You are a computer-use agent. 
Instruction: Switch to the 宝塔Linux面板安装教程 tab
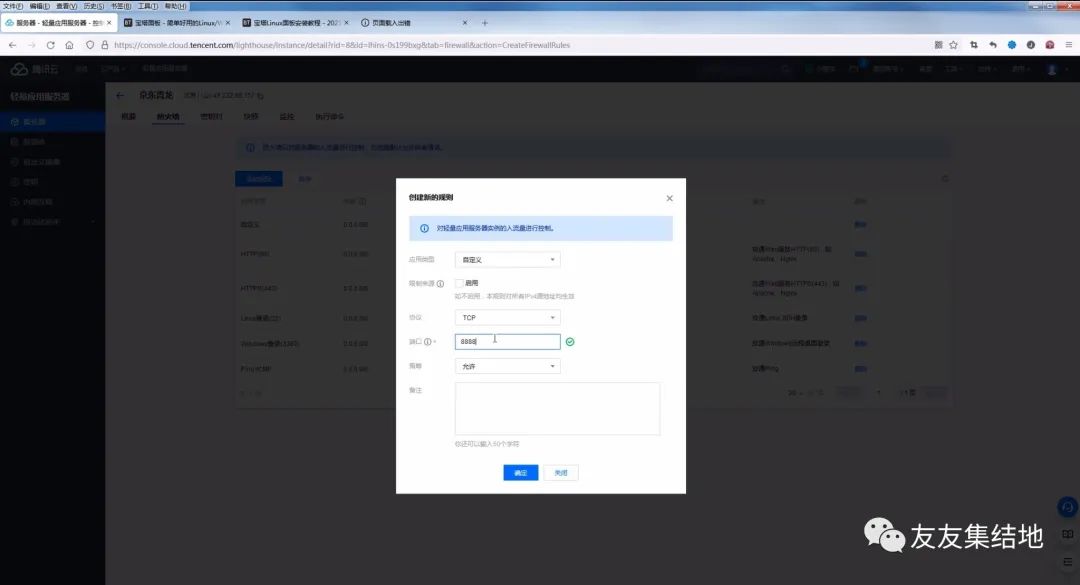coord(295,23)
